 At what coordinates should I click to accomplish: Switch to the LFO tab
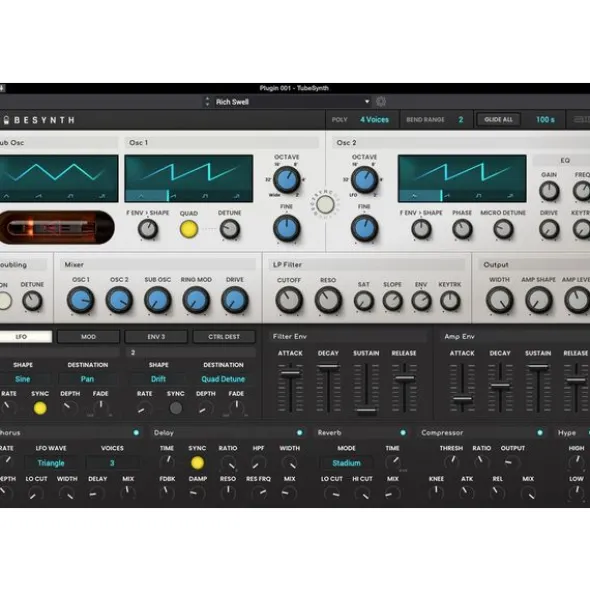21,337
